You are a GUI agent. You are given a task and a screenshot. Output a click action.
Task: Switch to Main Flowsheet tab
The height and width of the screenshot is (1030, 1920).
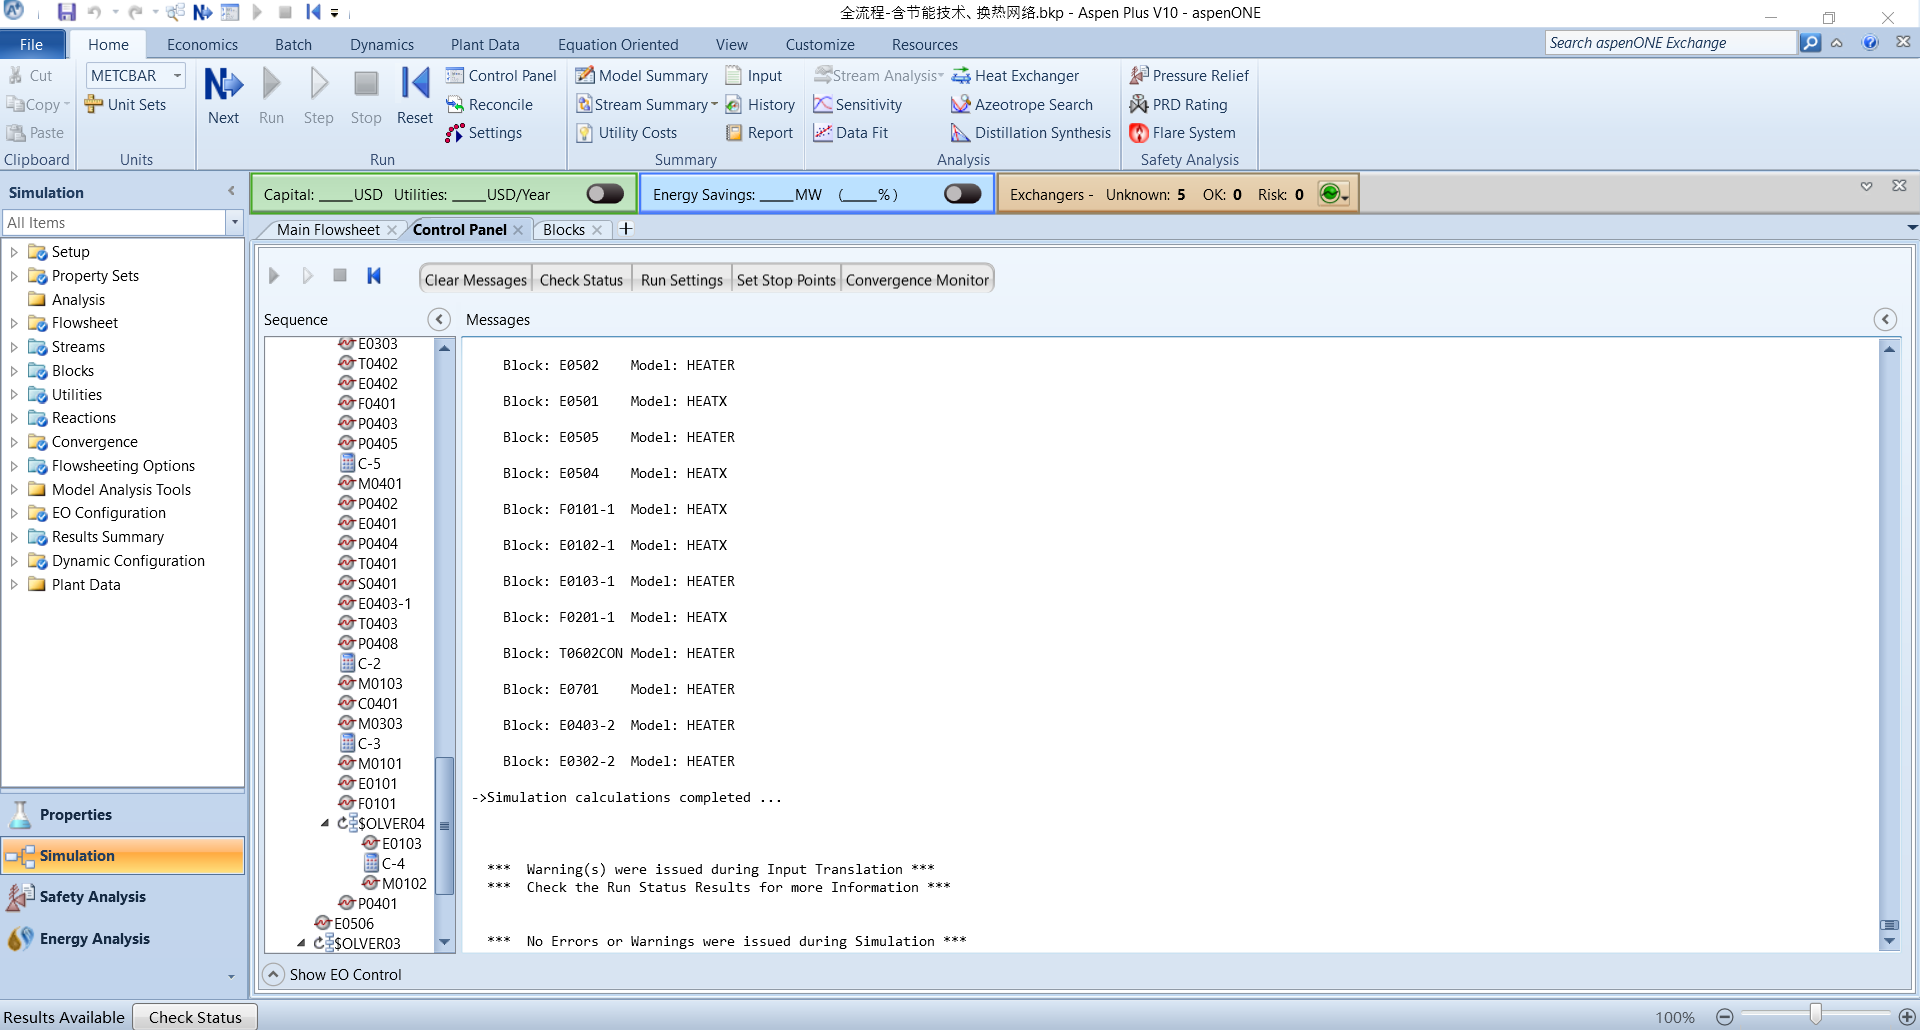(328, 230)
